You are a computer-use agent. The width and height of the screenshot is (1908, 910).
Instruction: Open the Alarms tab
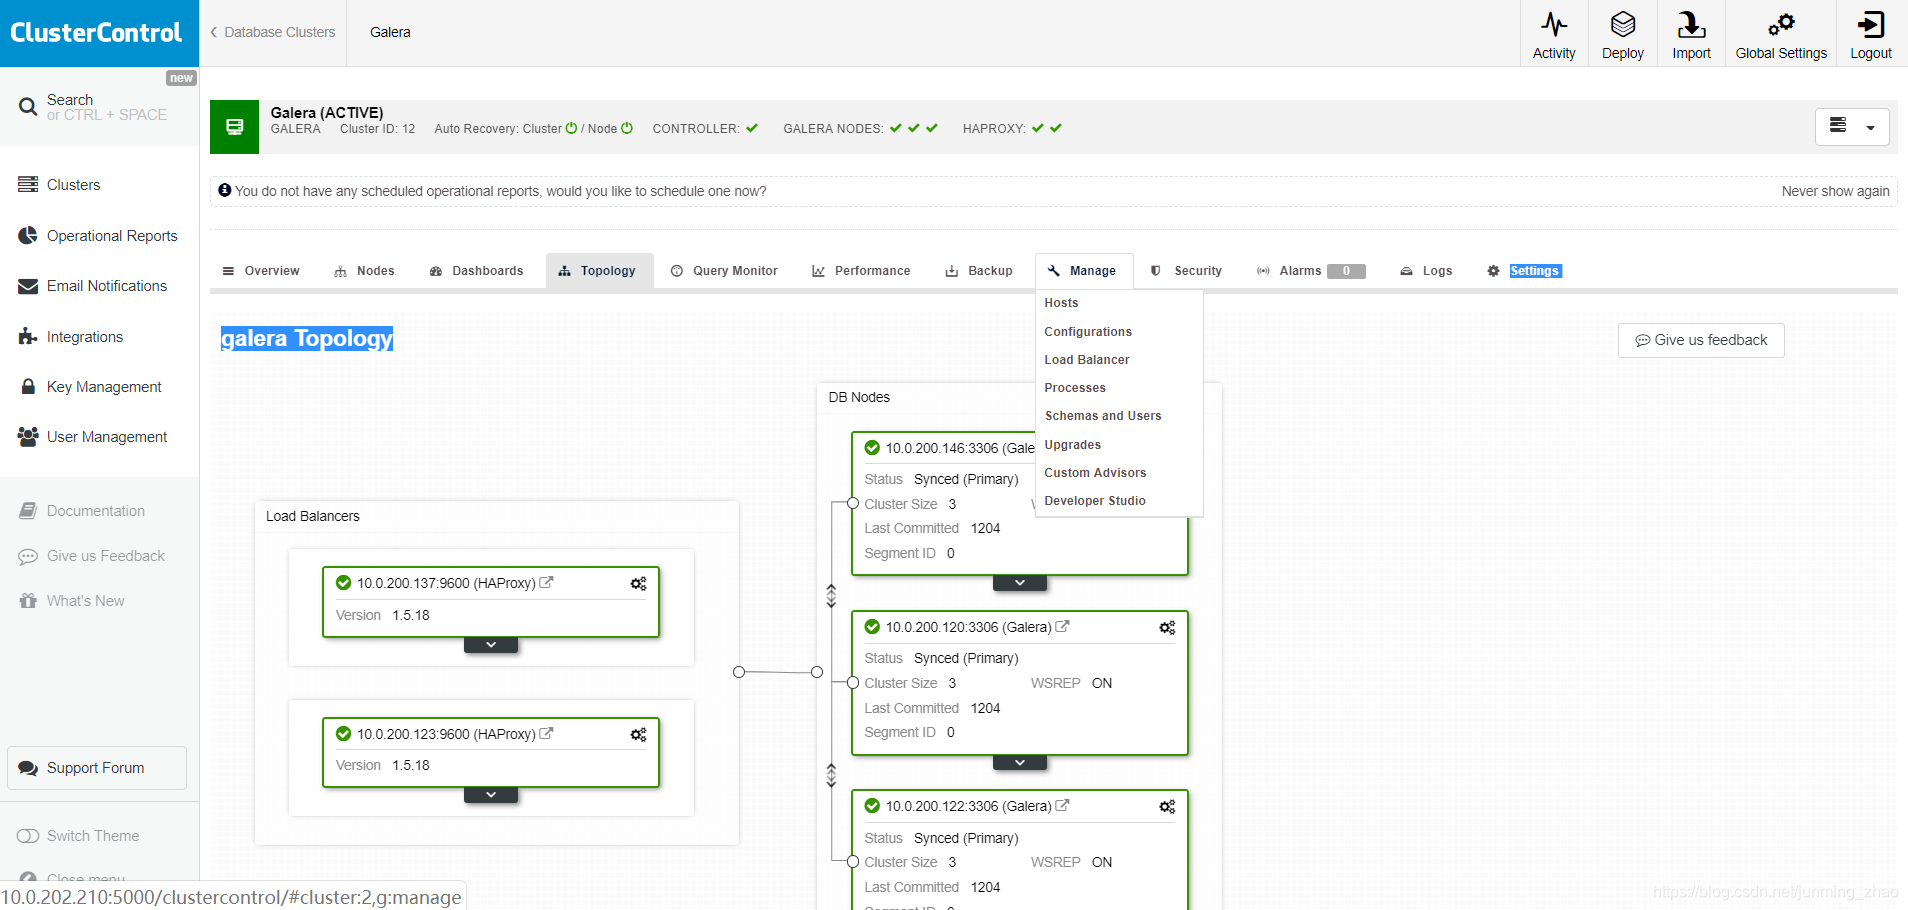[x=1311, y=271]
